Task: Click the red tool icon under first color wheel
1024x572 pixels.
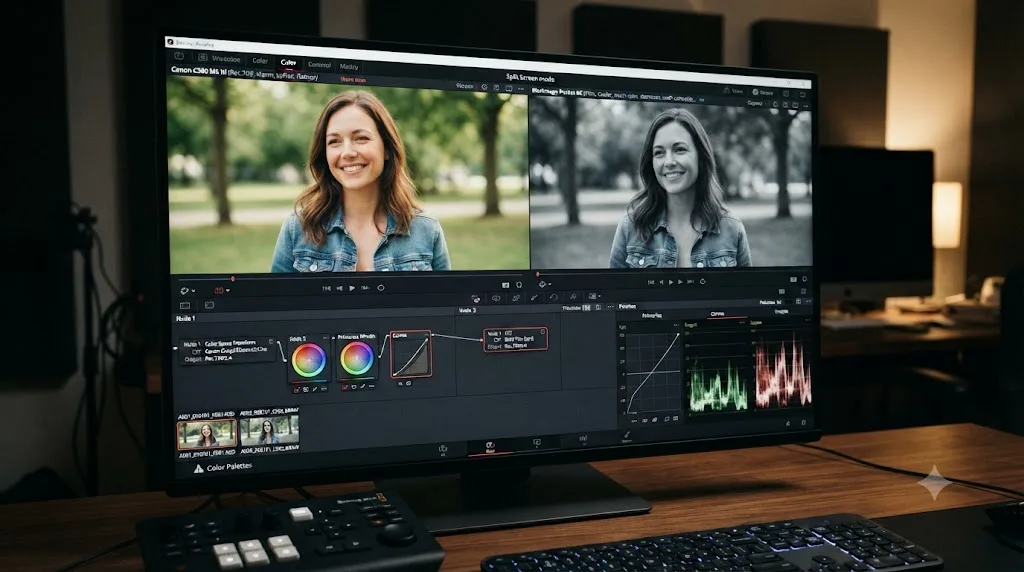Action: tap(296, 390)
